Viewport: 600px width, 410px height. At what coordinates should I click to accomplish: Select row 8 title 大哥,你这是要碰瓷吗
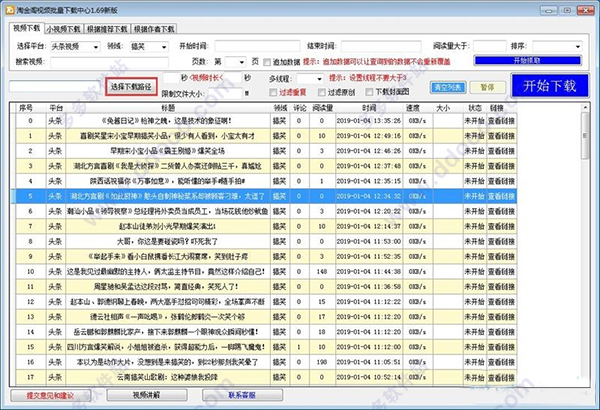pyautogui.click(x=167, y=242)
